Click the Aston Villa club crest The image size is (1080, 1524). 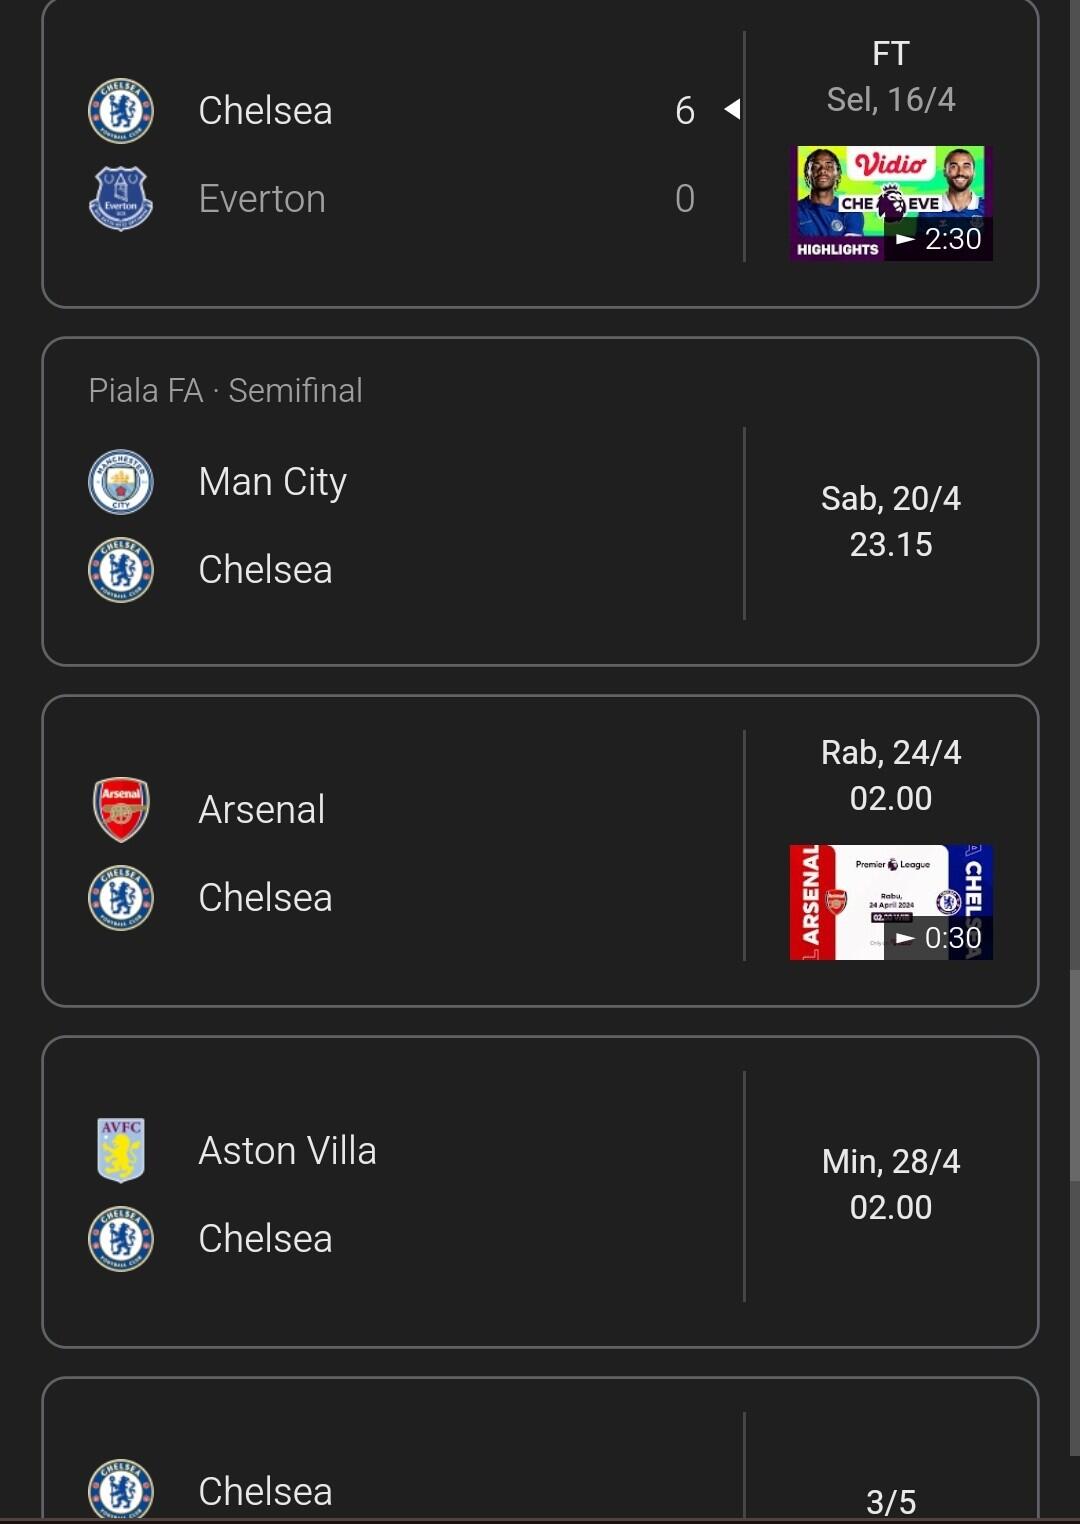(x=121, y=1151)
